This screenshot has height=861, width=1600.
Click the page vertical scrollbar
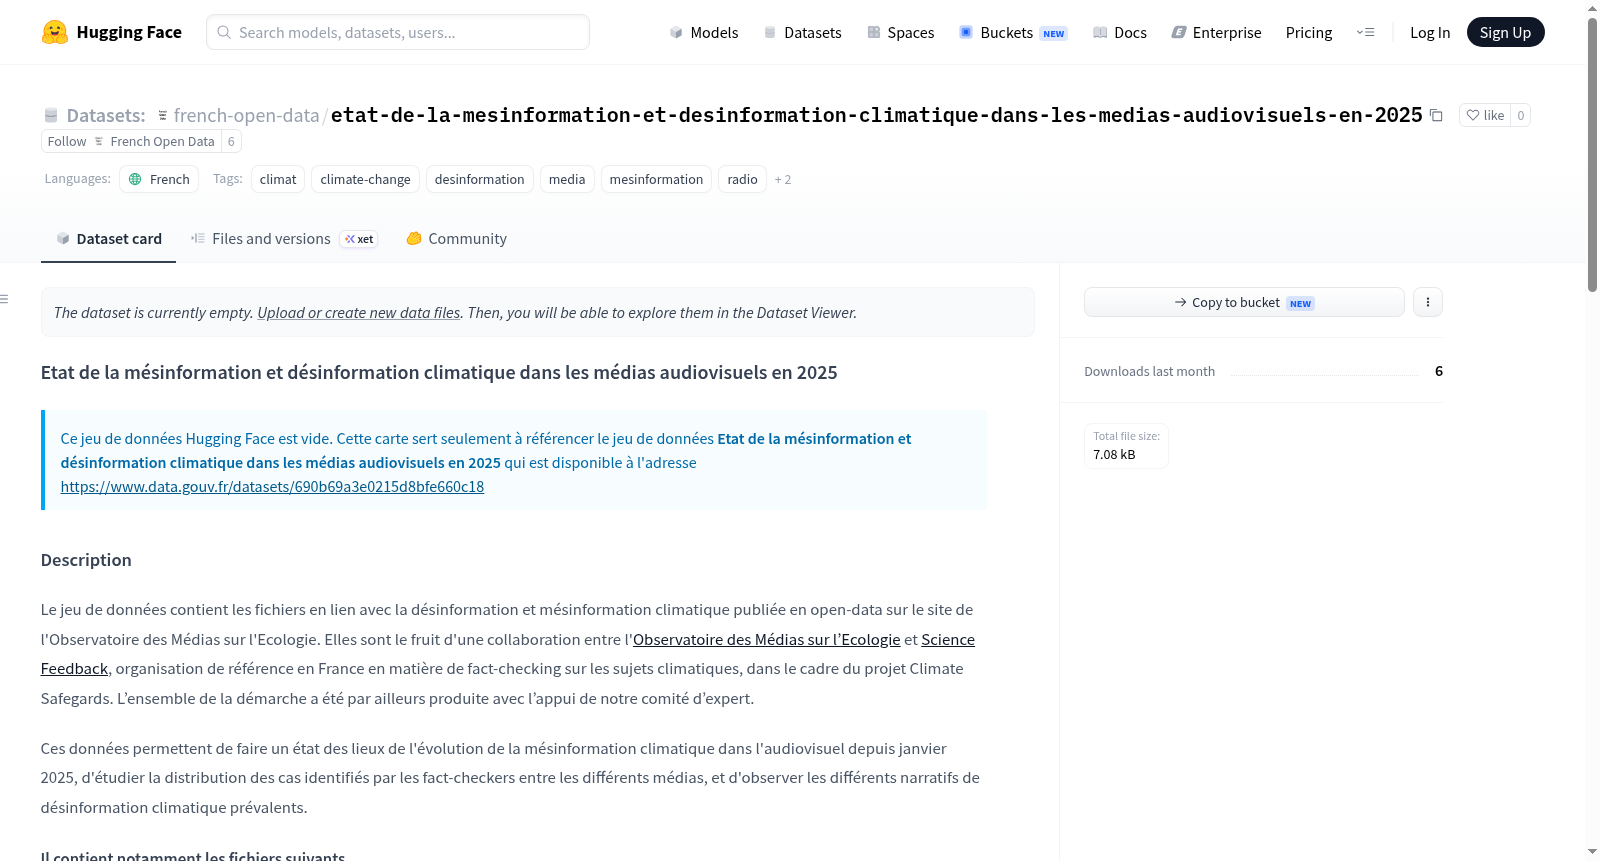(1592, 155)
